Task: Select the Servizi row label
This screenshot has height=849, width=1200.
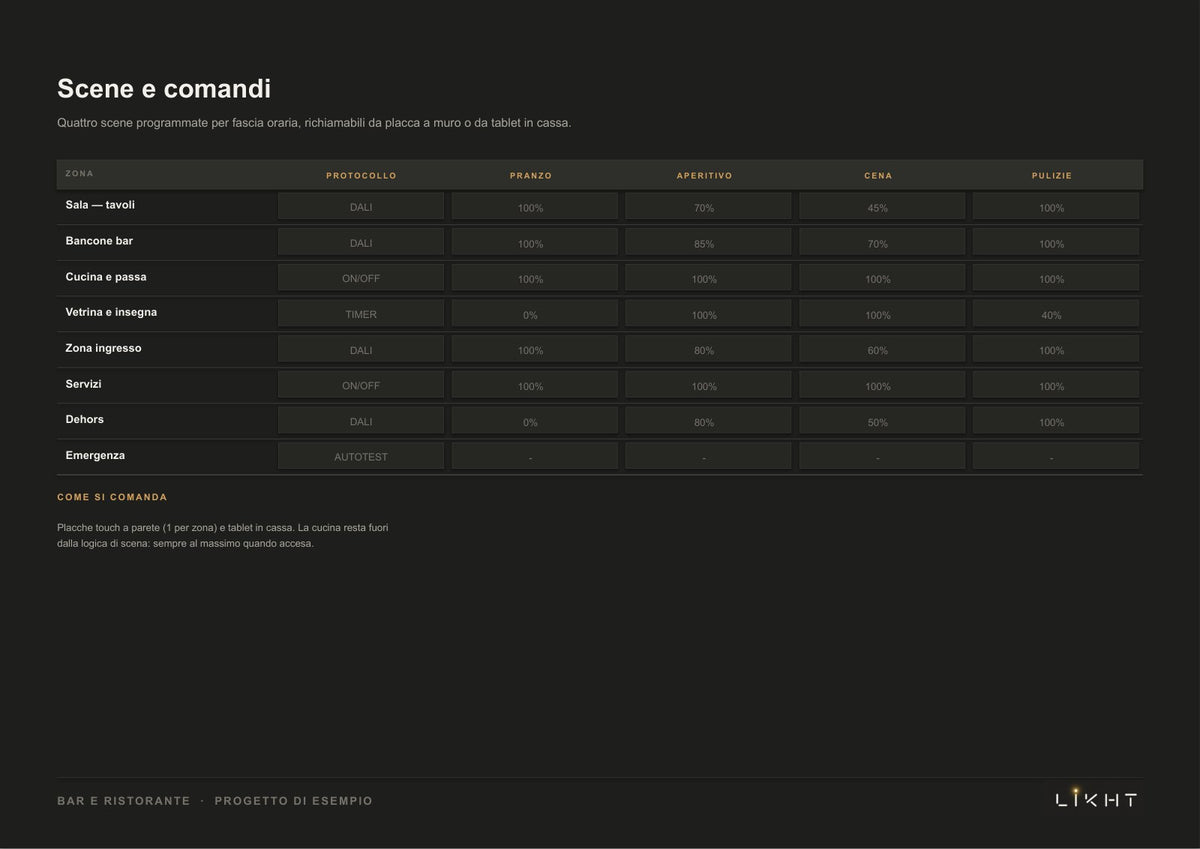Action: pyautogui.click(x=83, y=384)
